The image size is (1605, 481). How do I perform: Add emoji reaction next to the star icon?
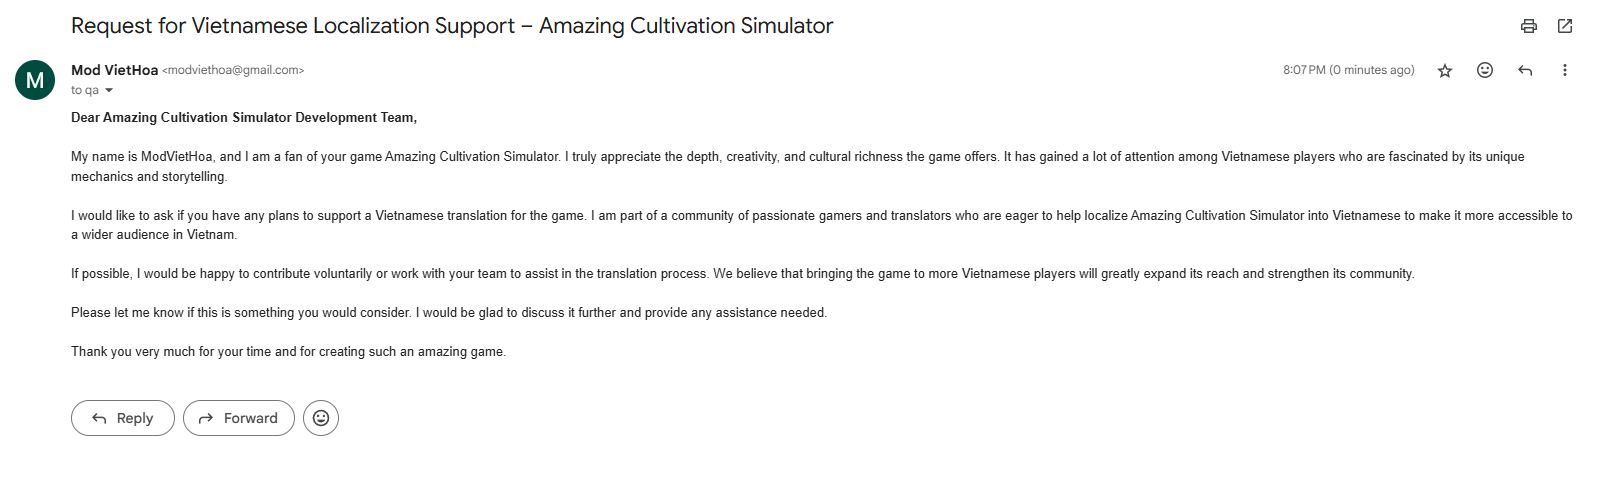click(1485, 70)
